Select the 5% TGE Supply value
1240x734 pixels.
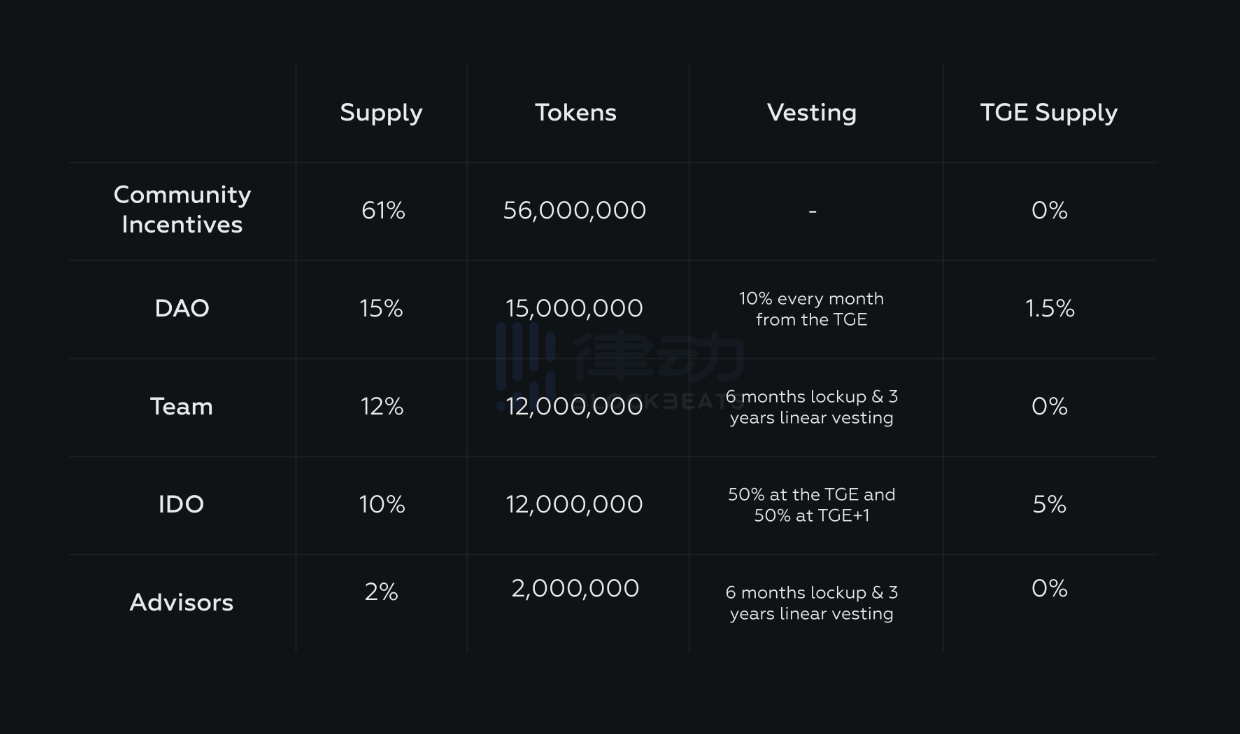pos(1049,504)
